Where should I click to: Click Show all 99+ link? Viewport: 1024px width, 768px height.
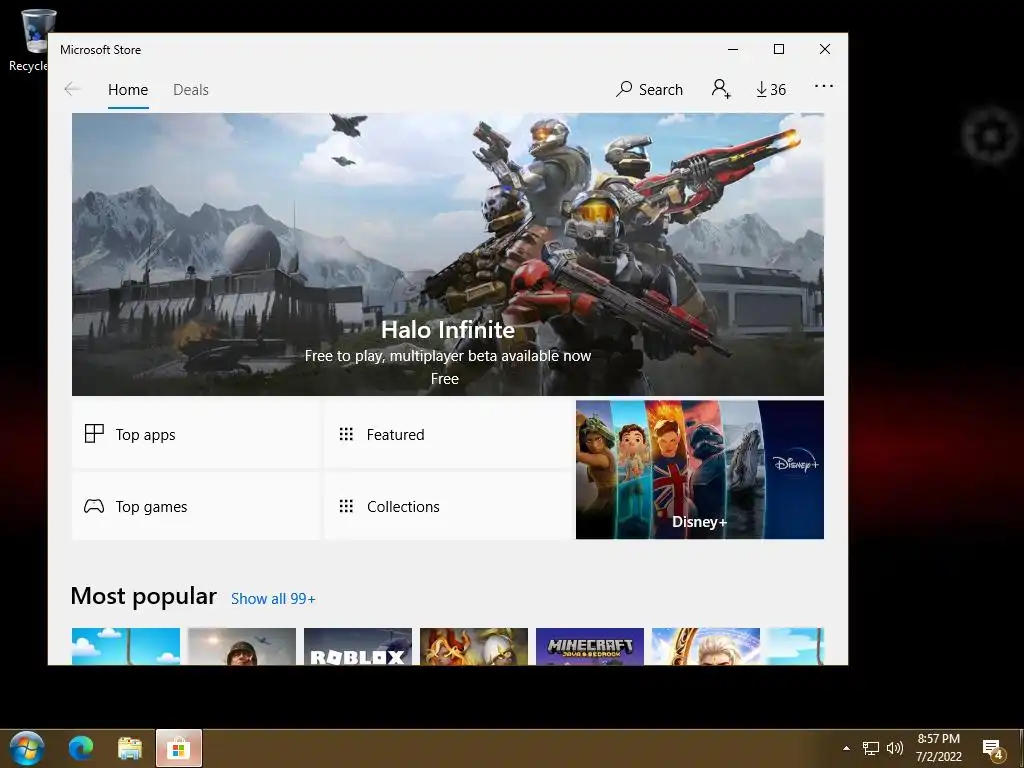coord(273,599)
